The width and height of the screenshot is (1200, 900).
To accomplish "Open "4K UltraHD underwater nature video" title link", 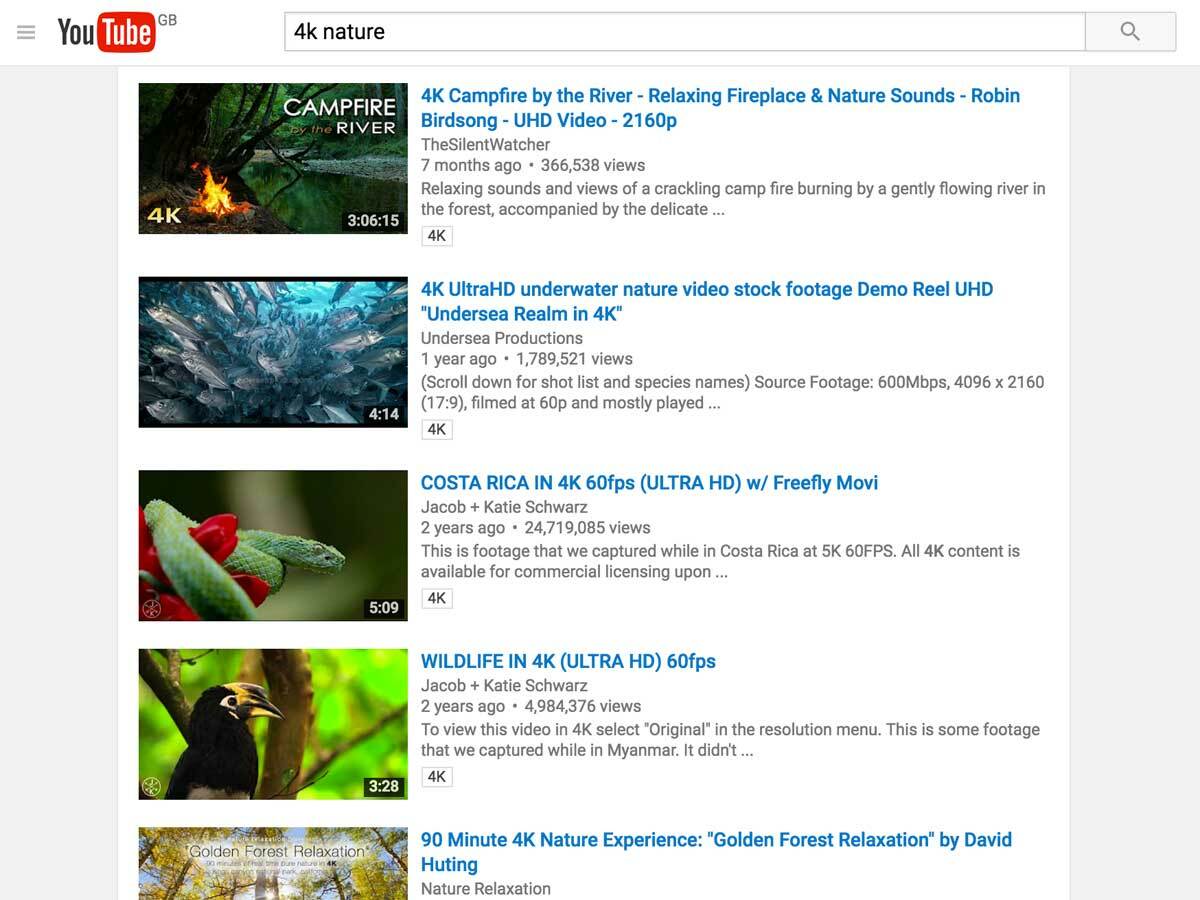I will [707, 301].
